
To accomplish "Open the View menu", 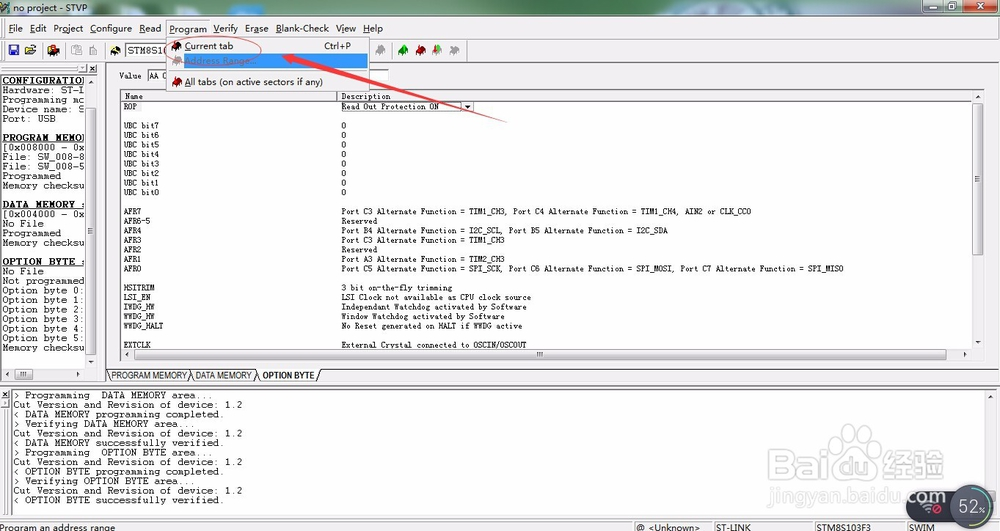I will click(x=346, y=29).
